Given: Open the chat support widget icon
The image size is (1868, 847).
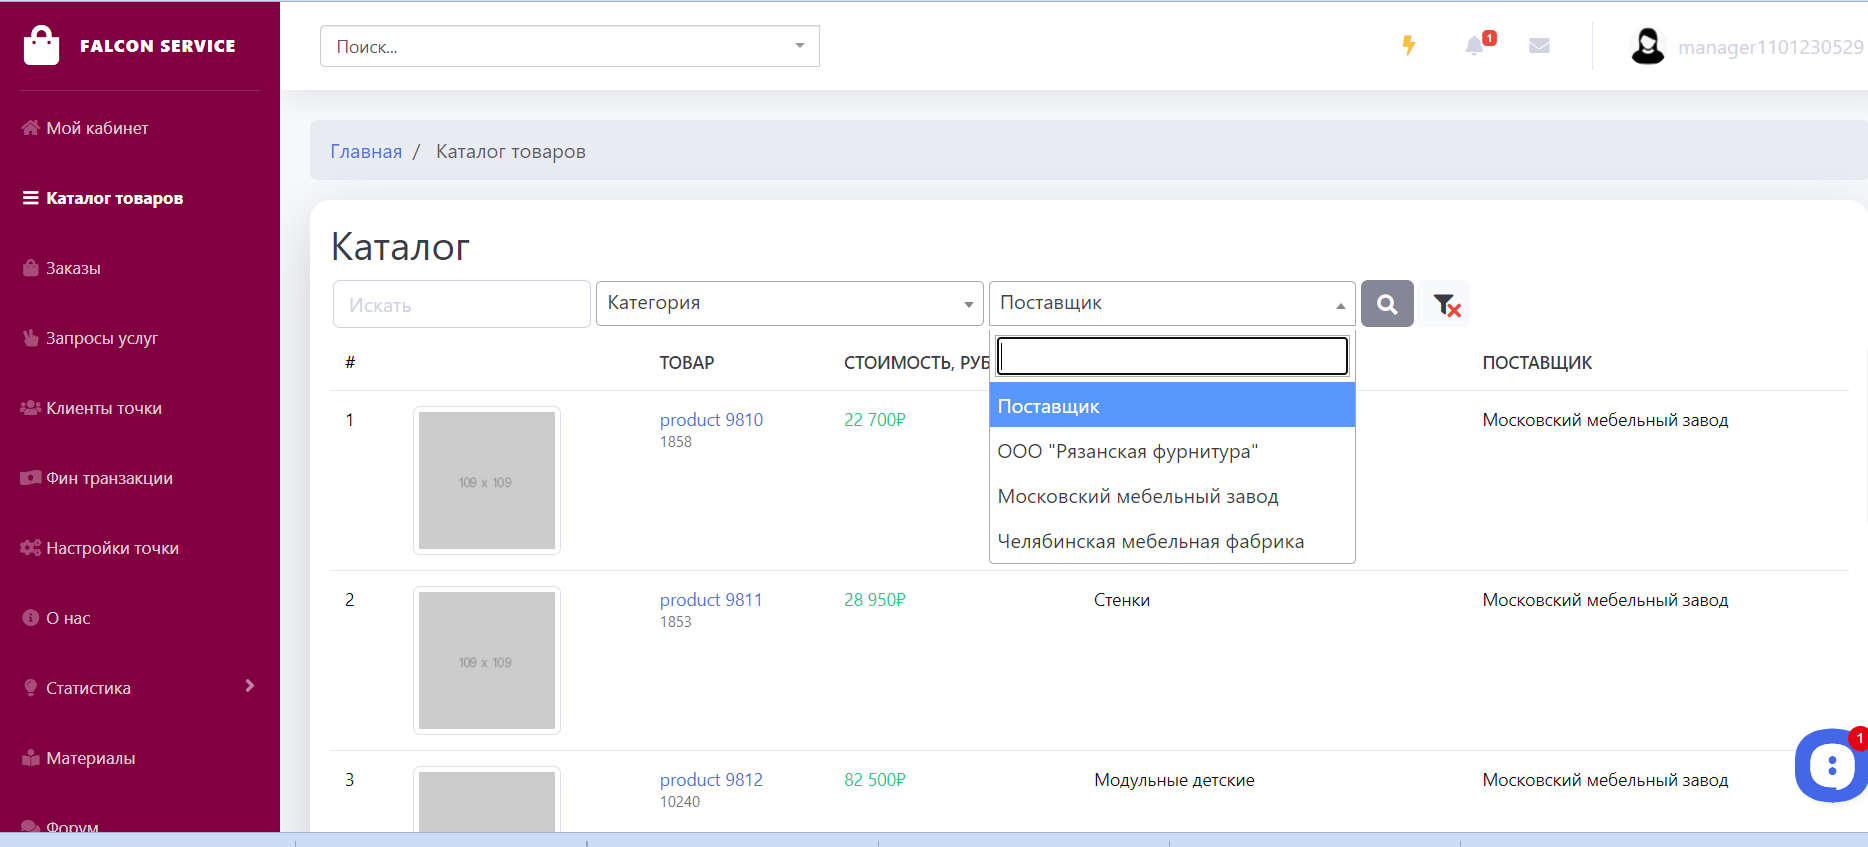Looking at the screenshot, I should [x=1830, y=767].
